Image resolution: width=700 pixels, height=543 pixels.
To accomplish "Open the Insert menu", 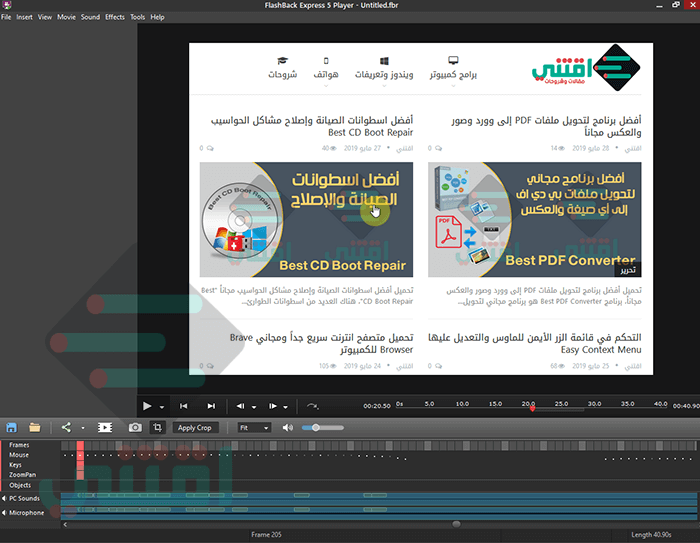I will (x=24, y=17).
